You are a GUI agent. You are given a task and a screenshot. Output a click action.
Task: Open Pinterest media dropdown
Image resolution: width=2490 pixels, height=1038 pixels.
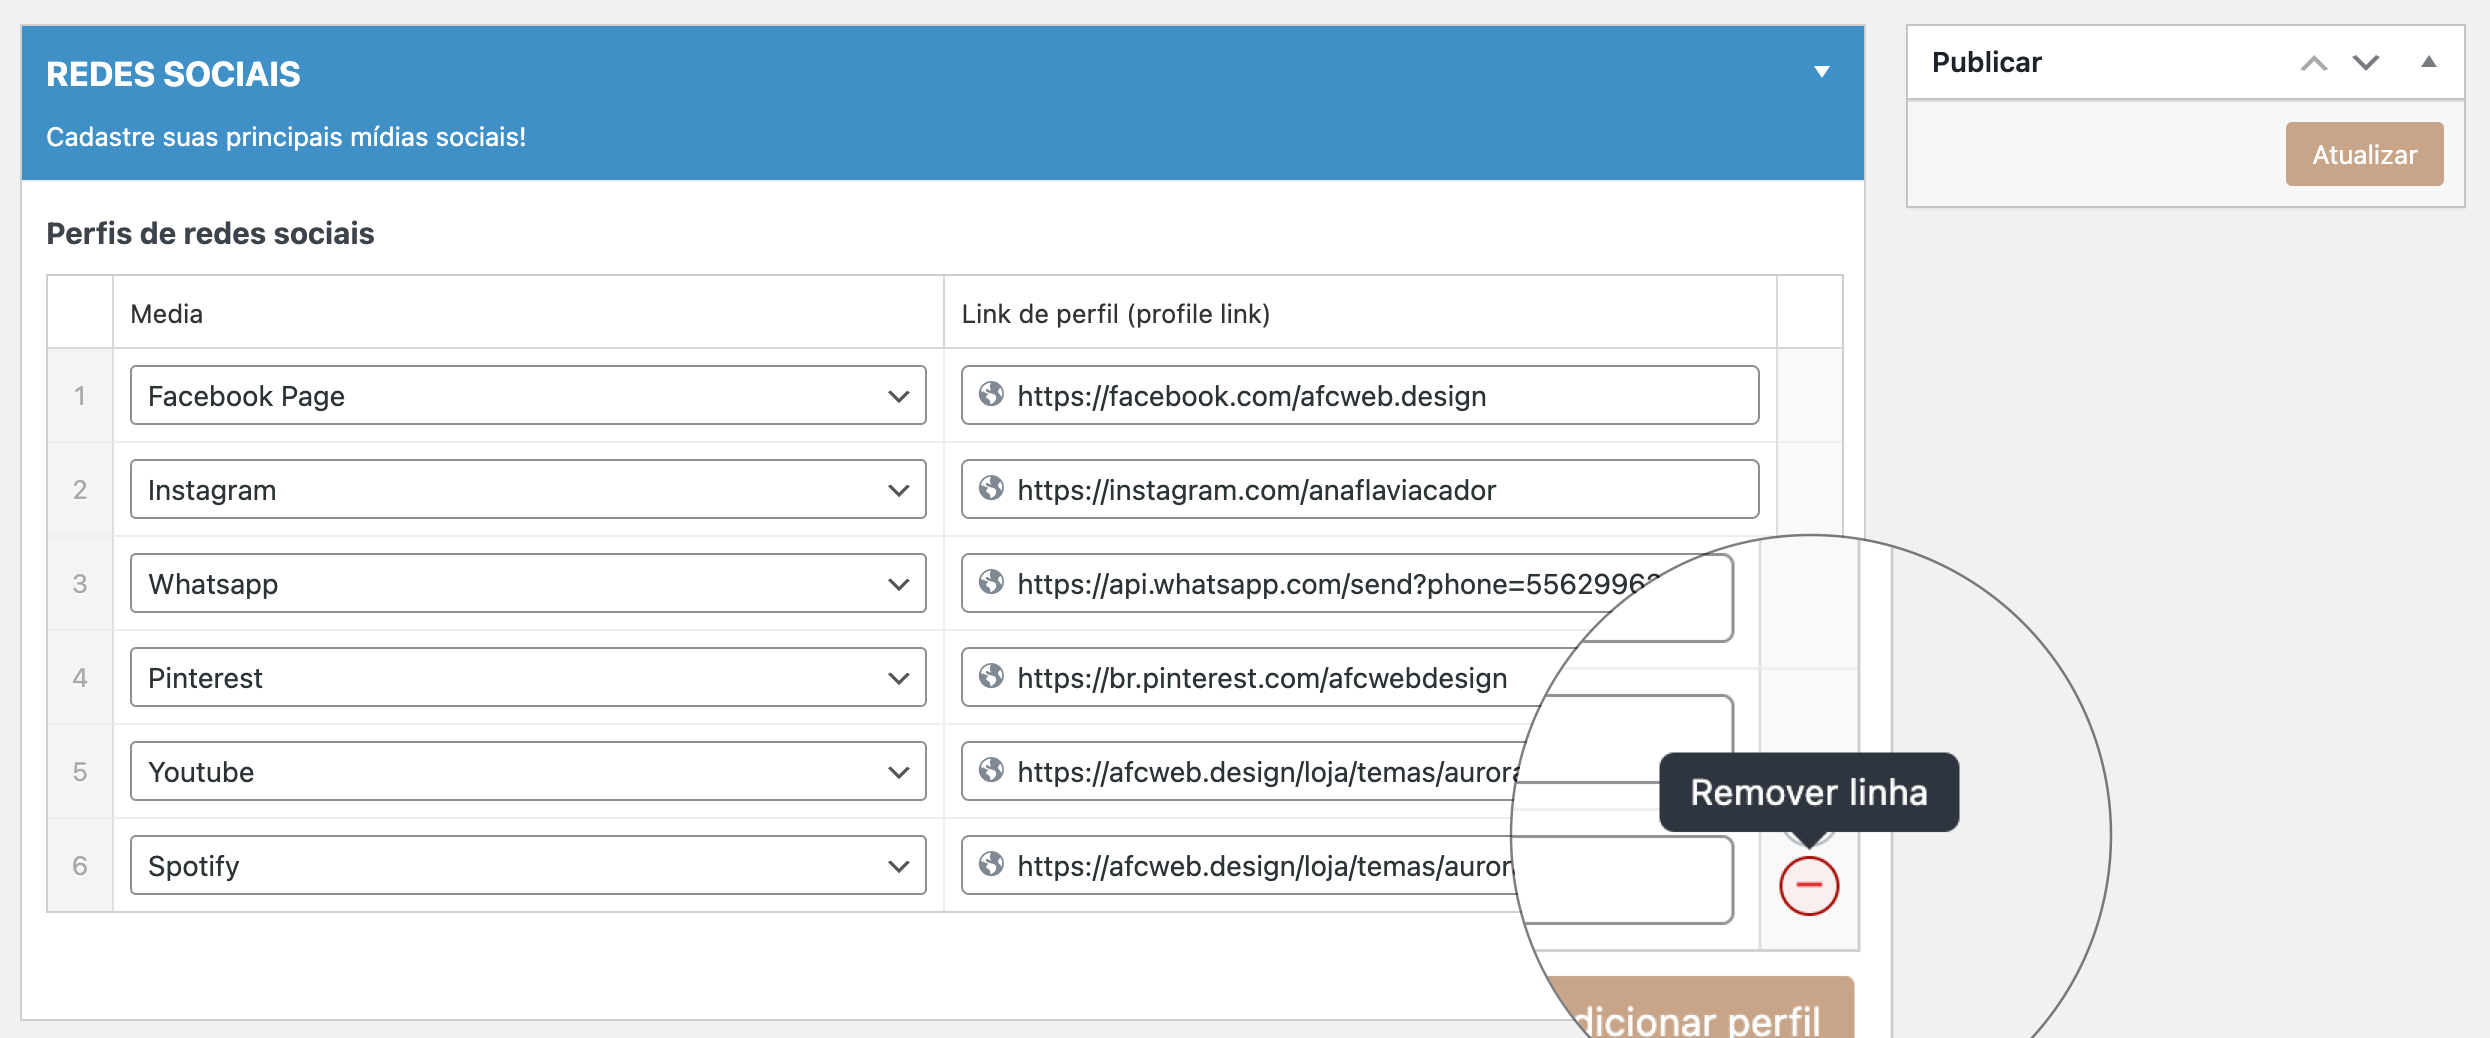pyautogui.click(x=528, y=677)
